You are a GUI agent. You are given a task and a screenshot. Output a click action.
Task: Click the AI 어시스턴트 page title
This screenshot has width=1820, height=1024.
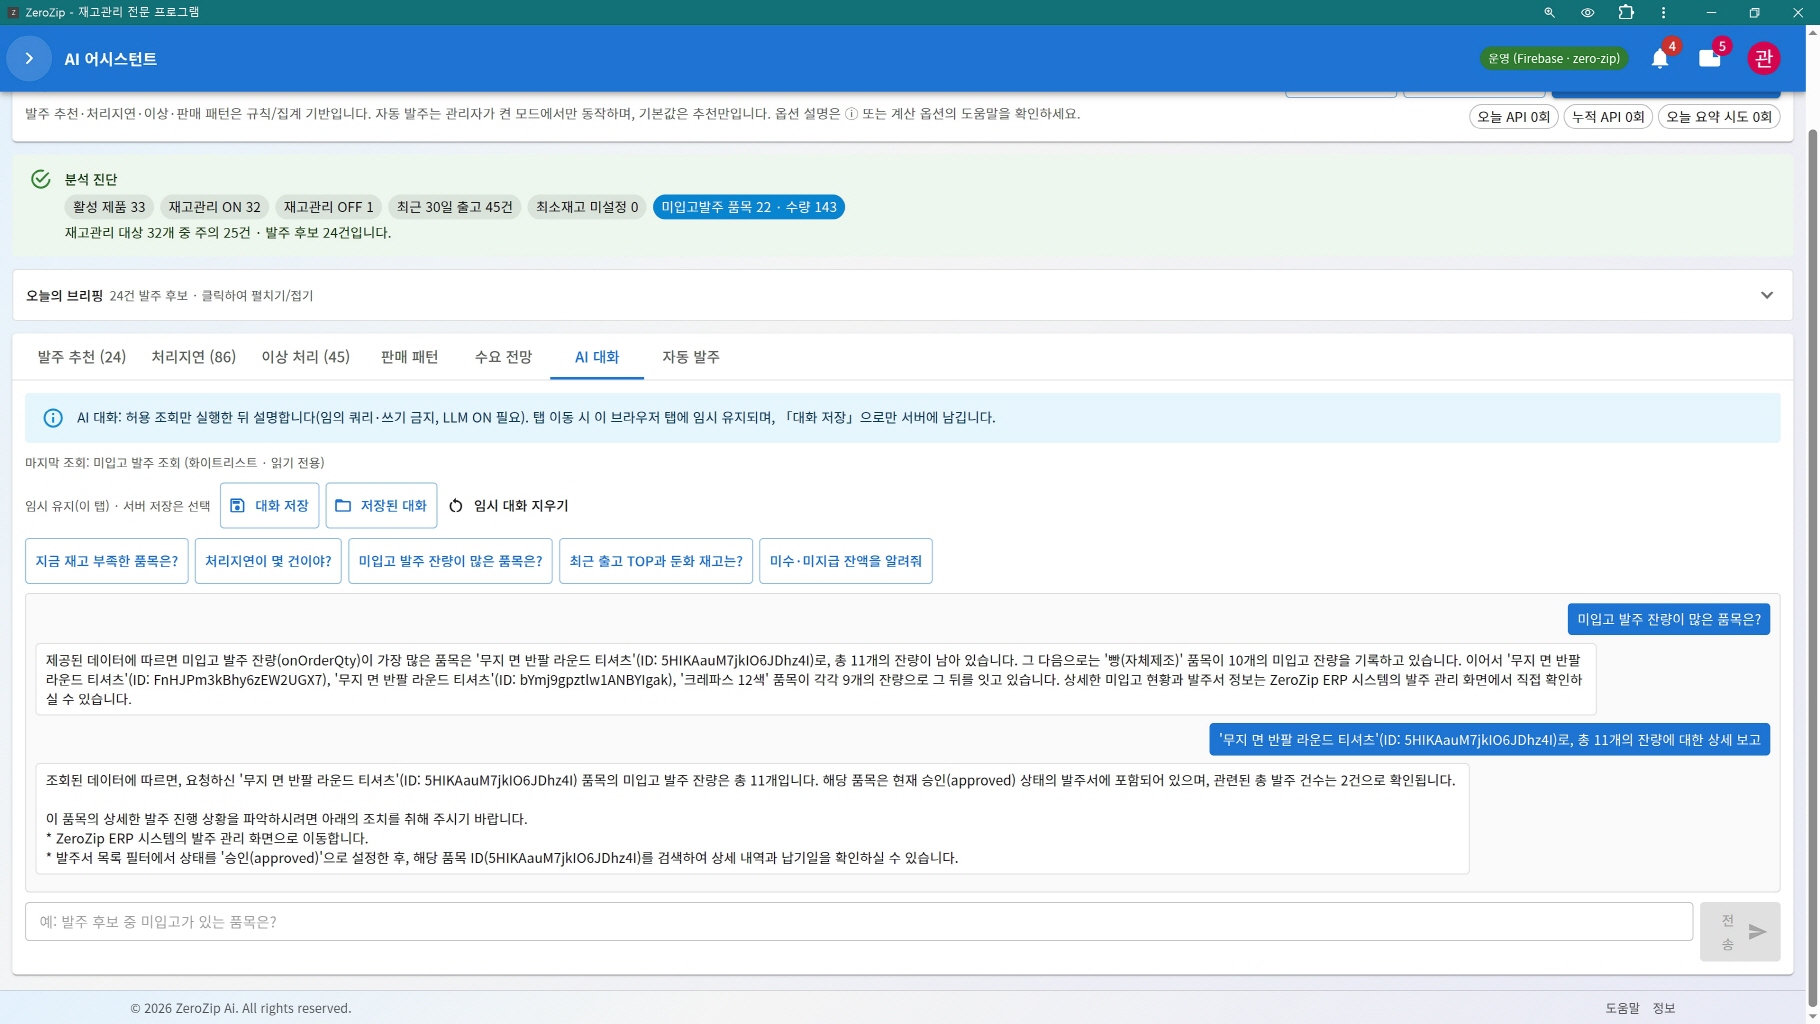coord(111,59)
